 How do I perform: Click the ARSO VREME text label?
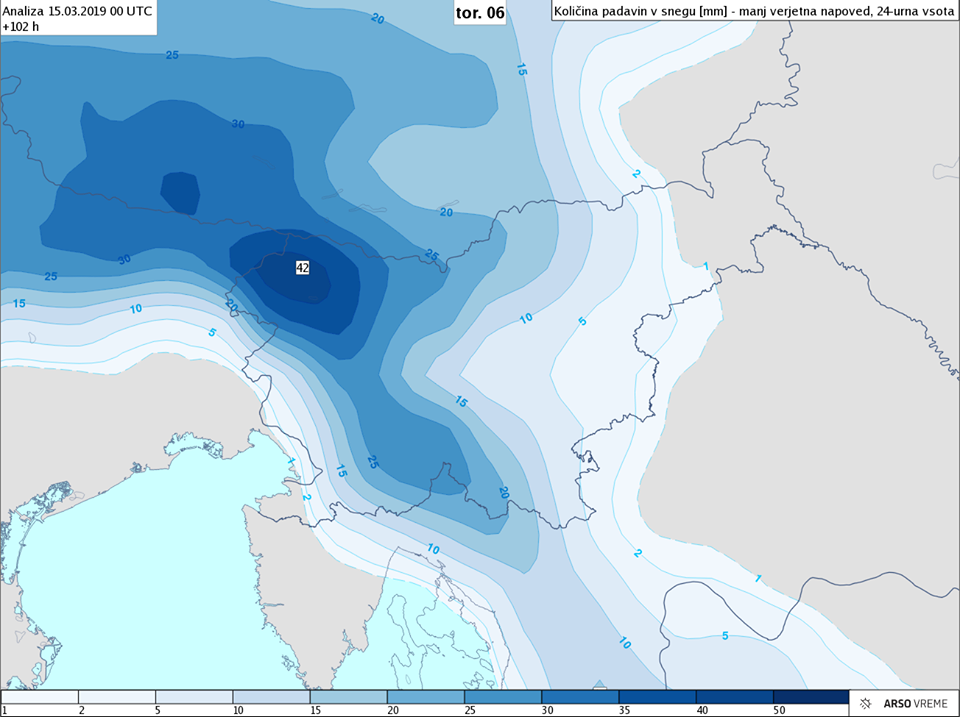tap(915, 705)
